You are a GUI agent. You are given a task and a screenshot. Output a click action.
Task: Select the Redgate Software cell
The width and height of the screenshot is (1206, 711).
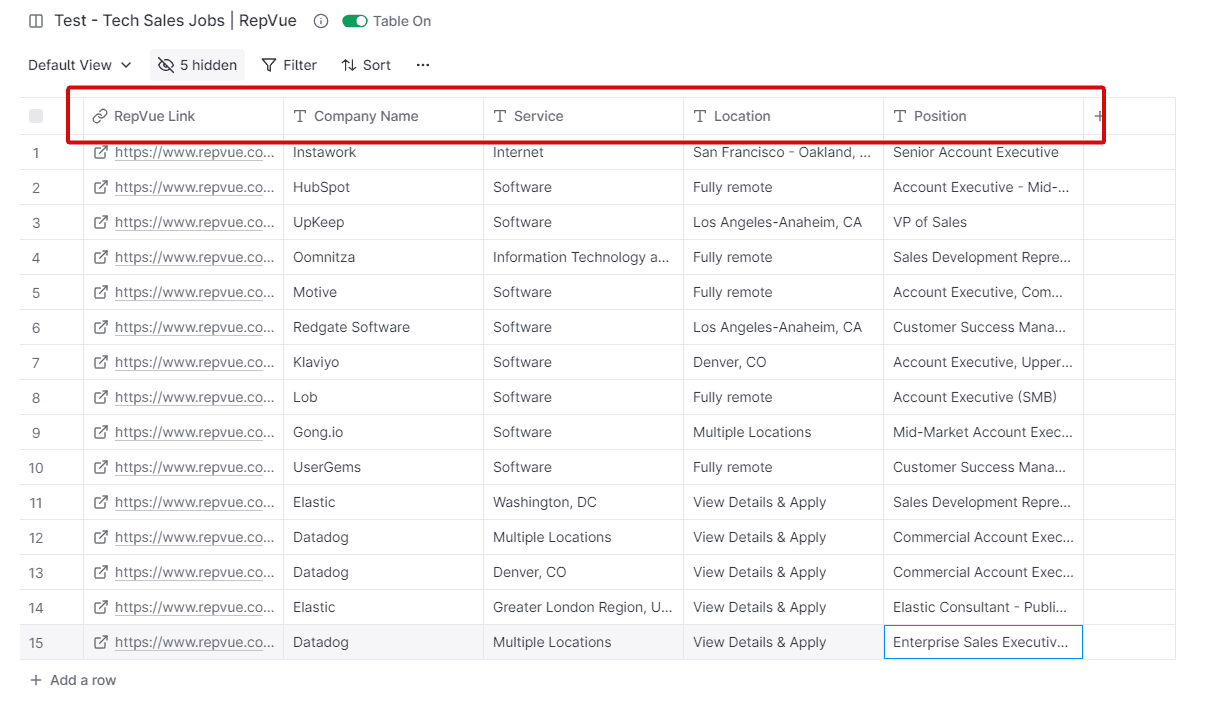pos(384,327)
